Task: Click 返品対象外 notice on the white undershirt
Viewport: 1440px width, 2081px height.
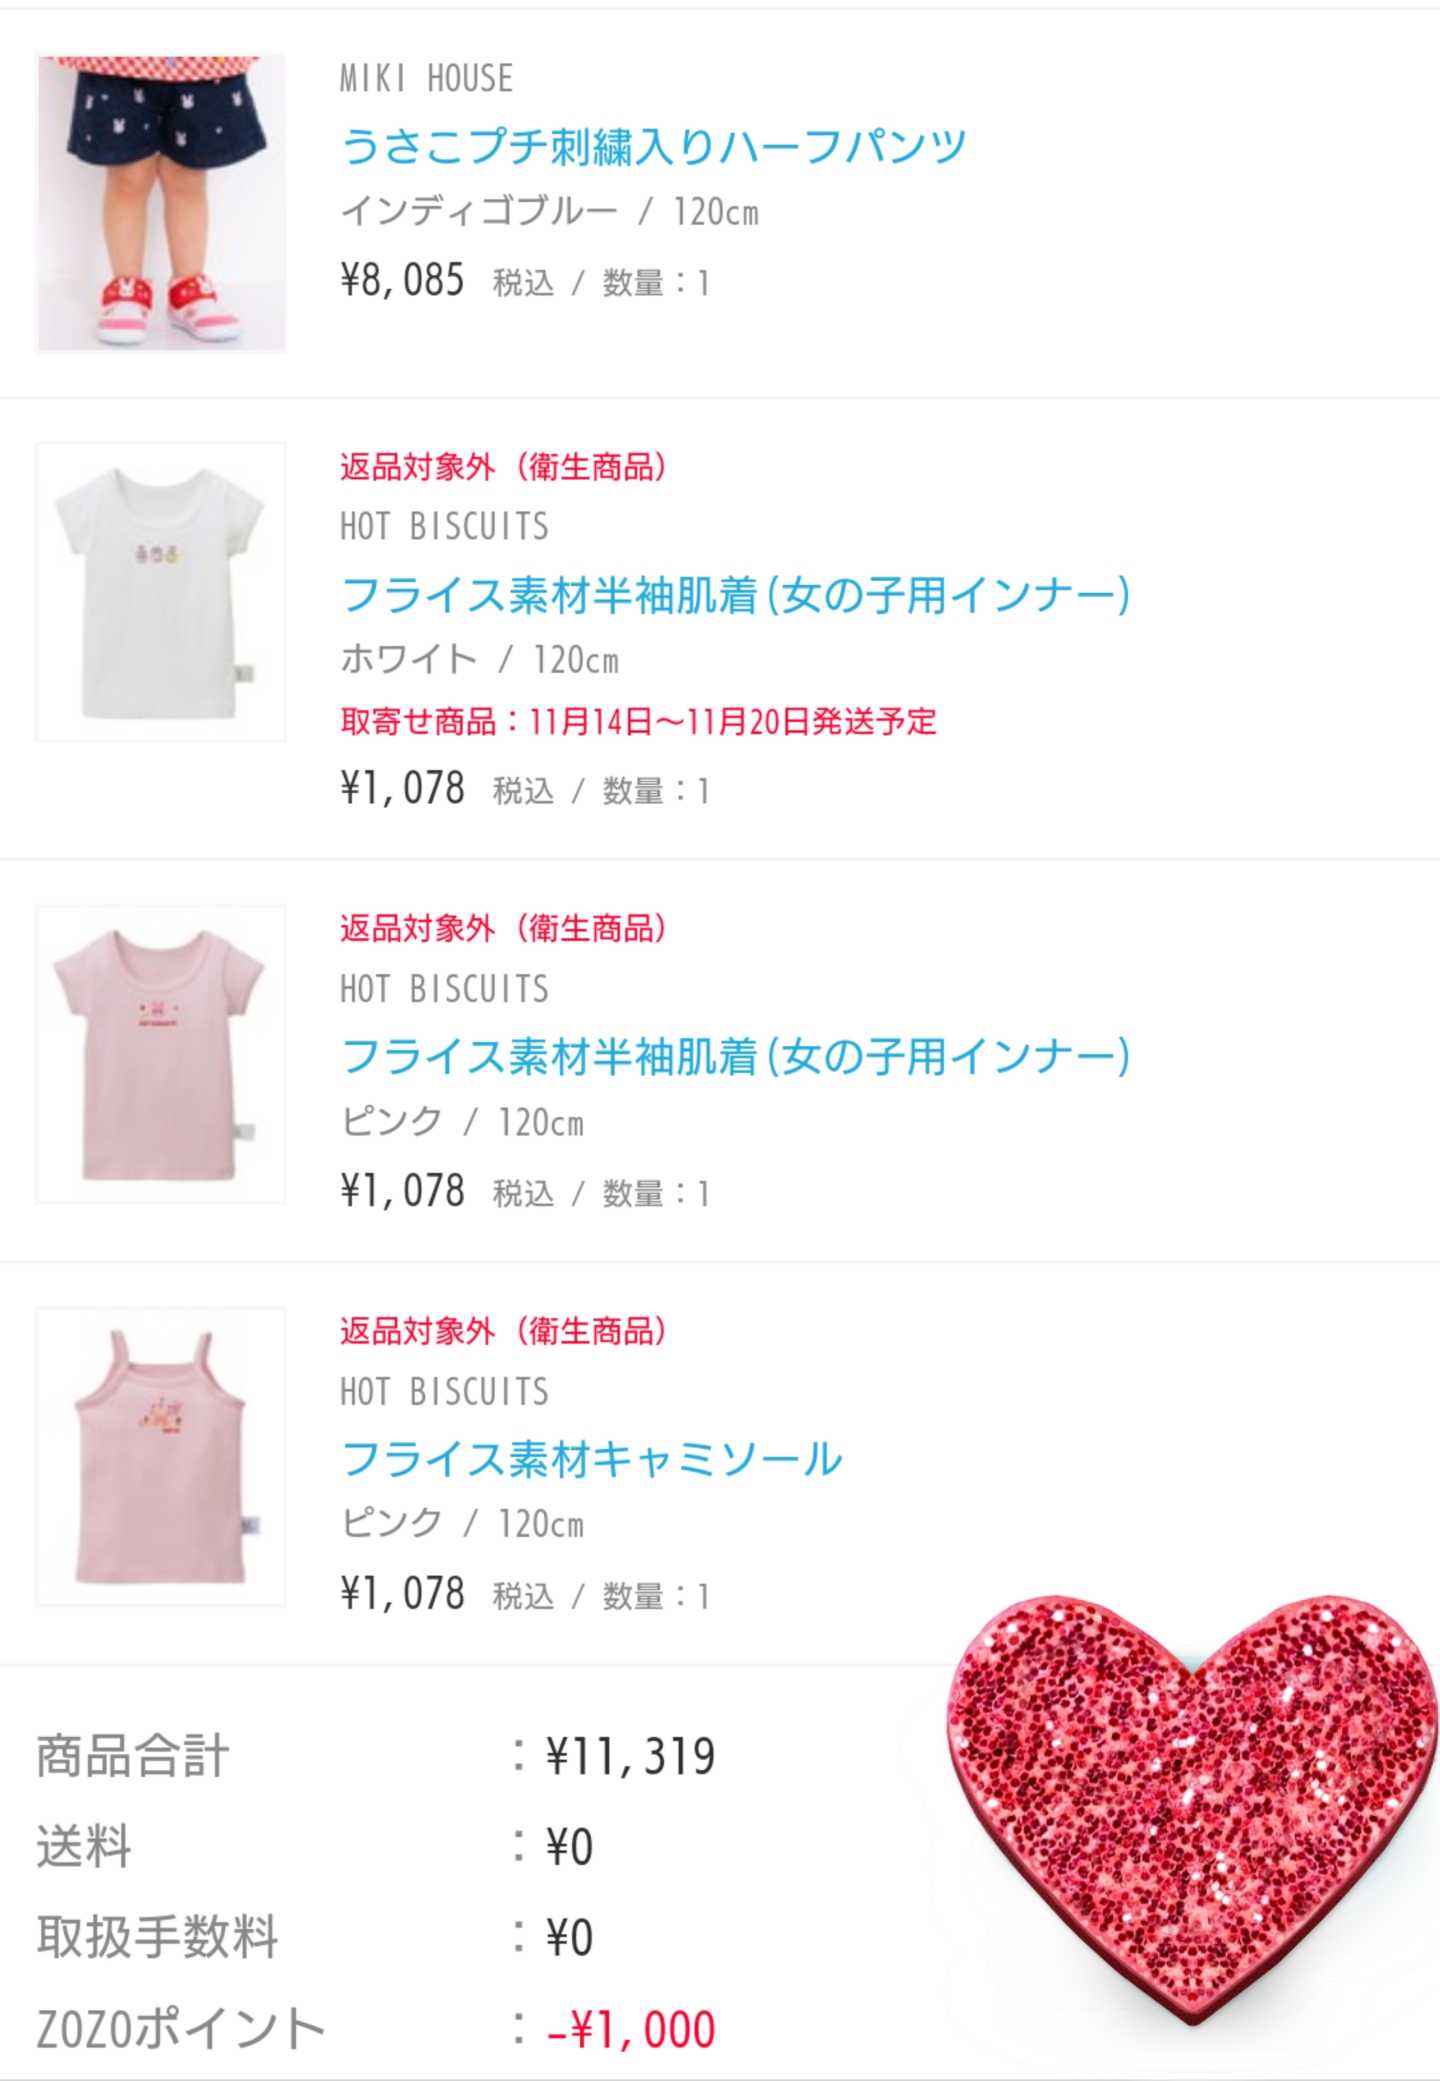Action: click(x=503, y=467)
